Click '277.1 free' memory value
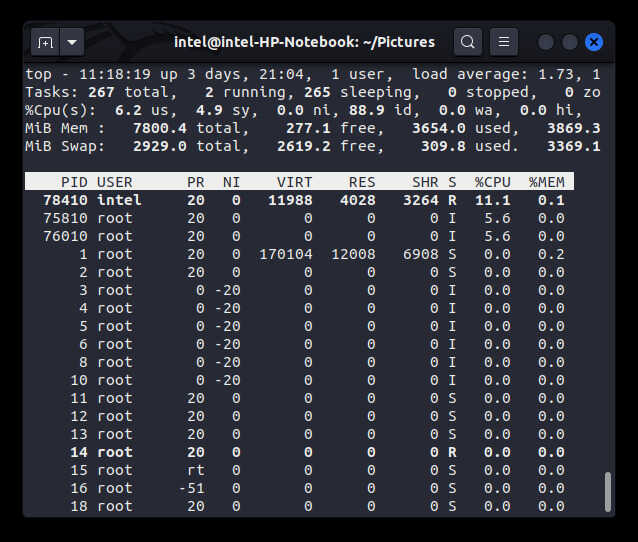638x542 pixels. pos(335,128)
